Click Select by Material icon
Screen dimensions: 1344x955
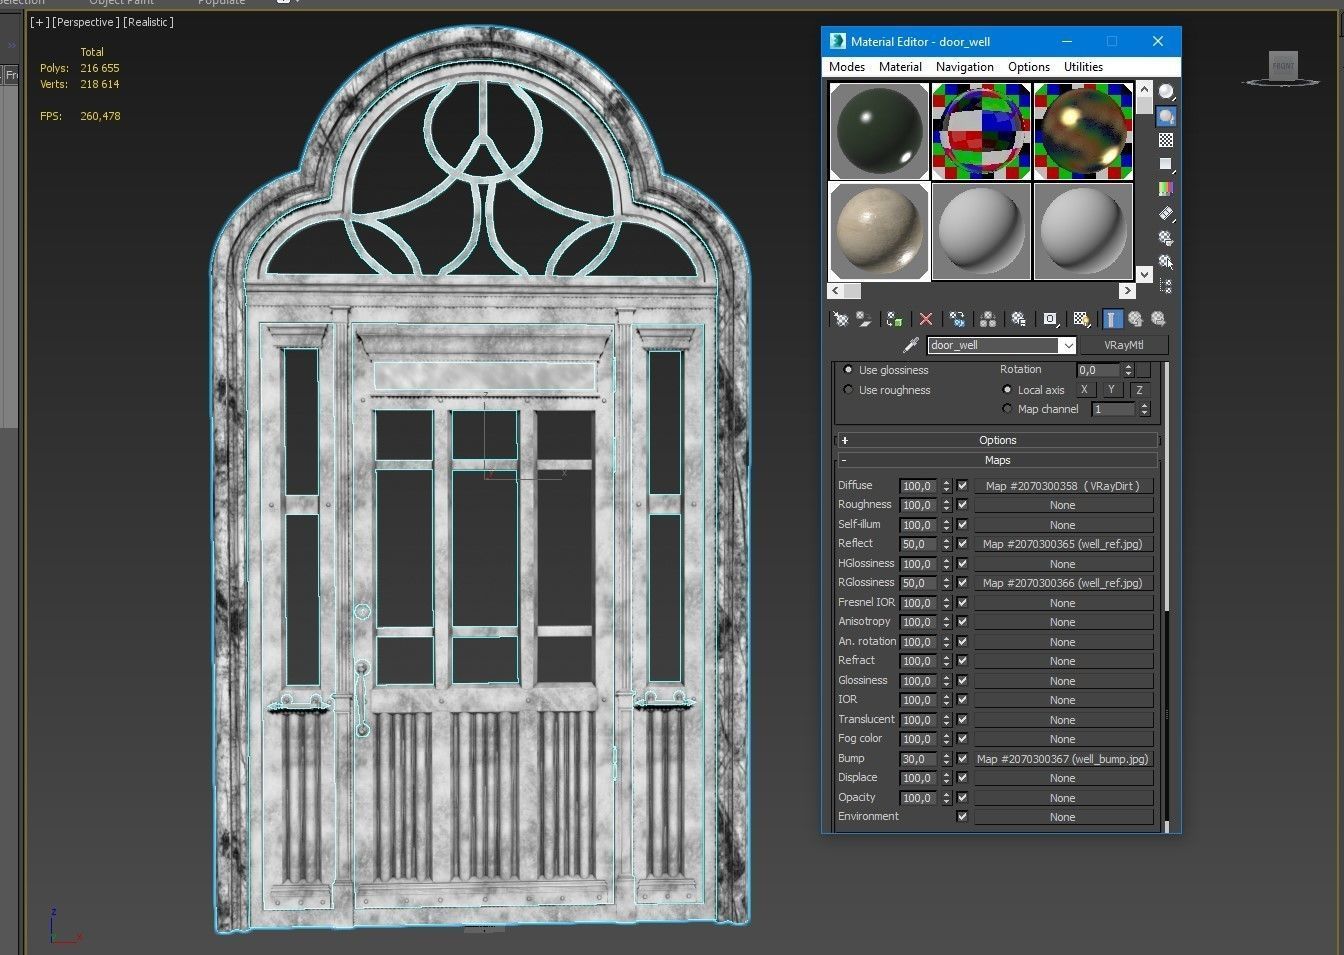coord(1166,262)
